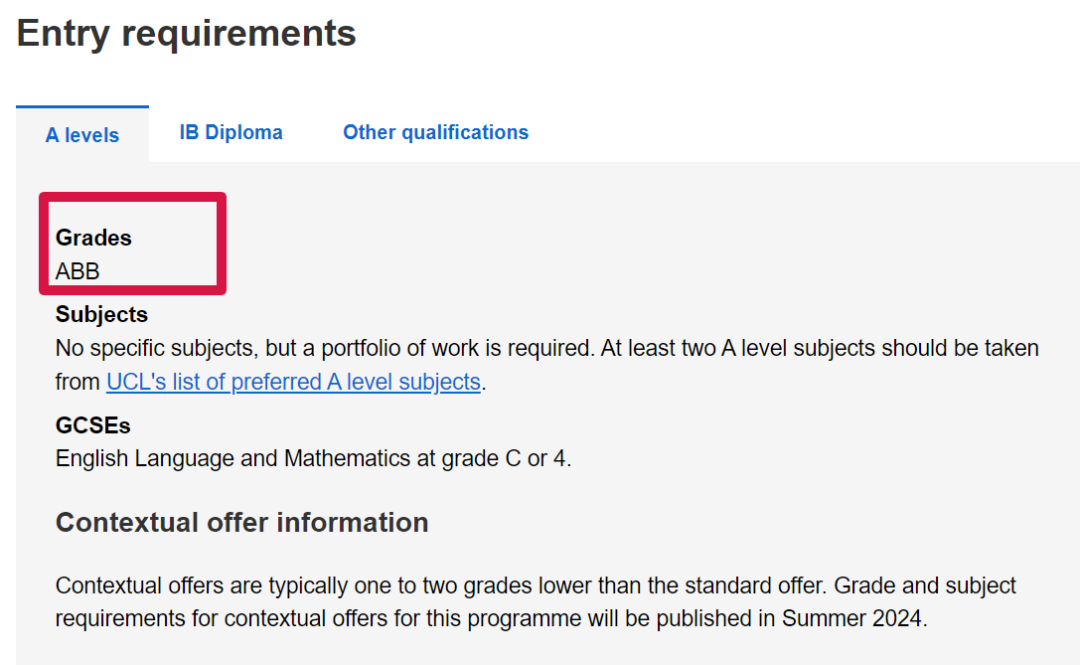This screenshot has height=665, width=1080.
Task: Click the word 'from' before UCL link
Action: 77,382
